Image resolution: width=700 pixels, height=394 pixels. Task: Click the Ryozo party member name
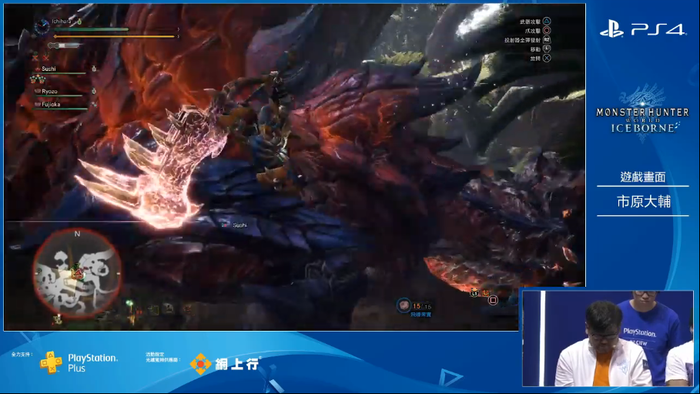click(49, 91)
